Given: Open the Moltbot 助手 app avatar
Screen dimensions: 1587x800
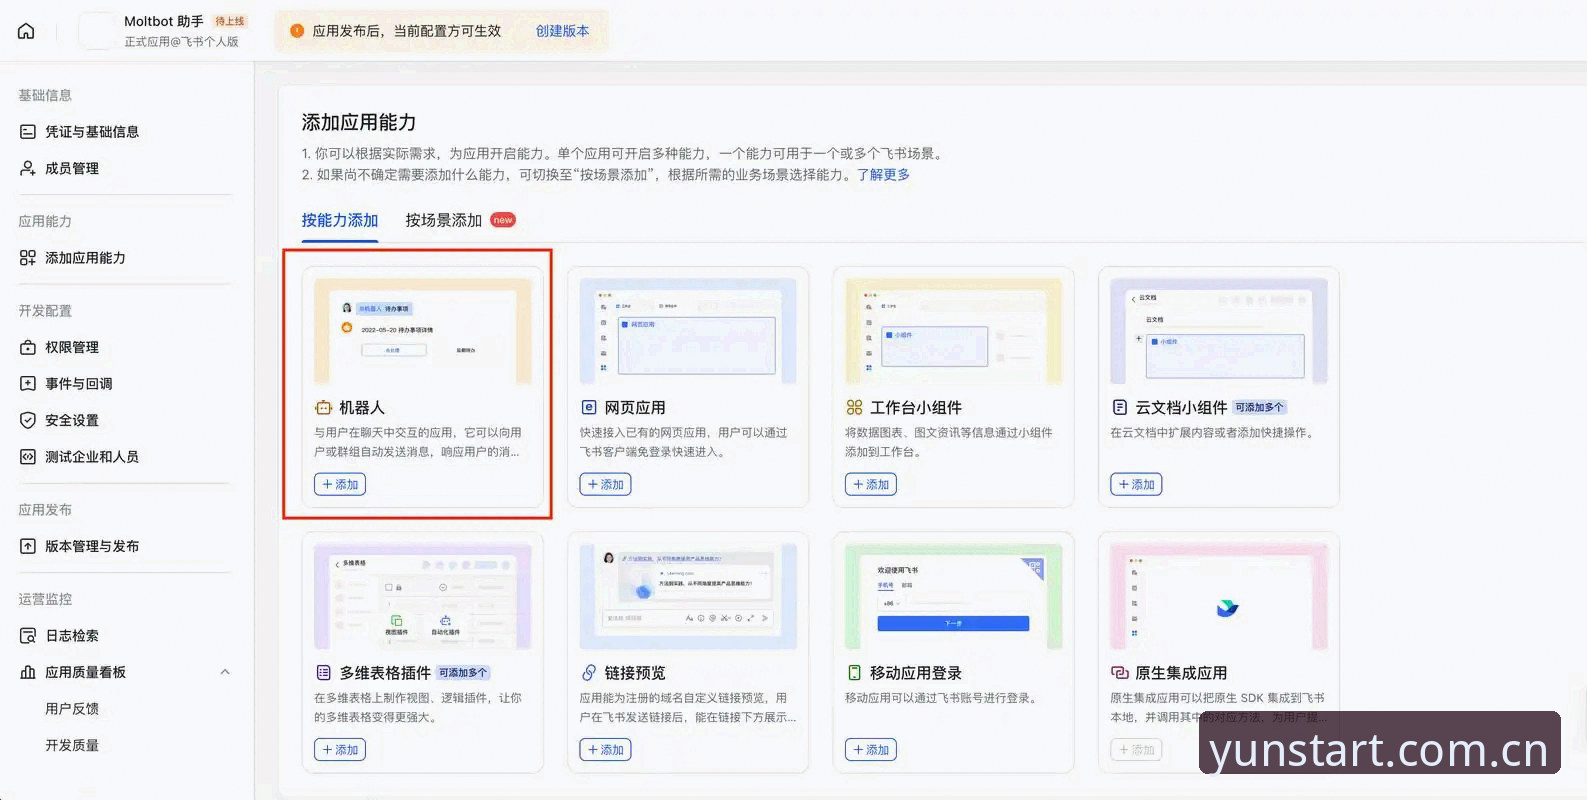Looking at the screenshot, I should point(96,31).
